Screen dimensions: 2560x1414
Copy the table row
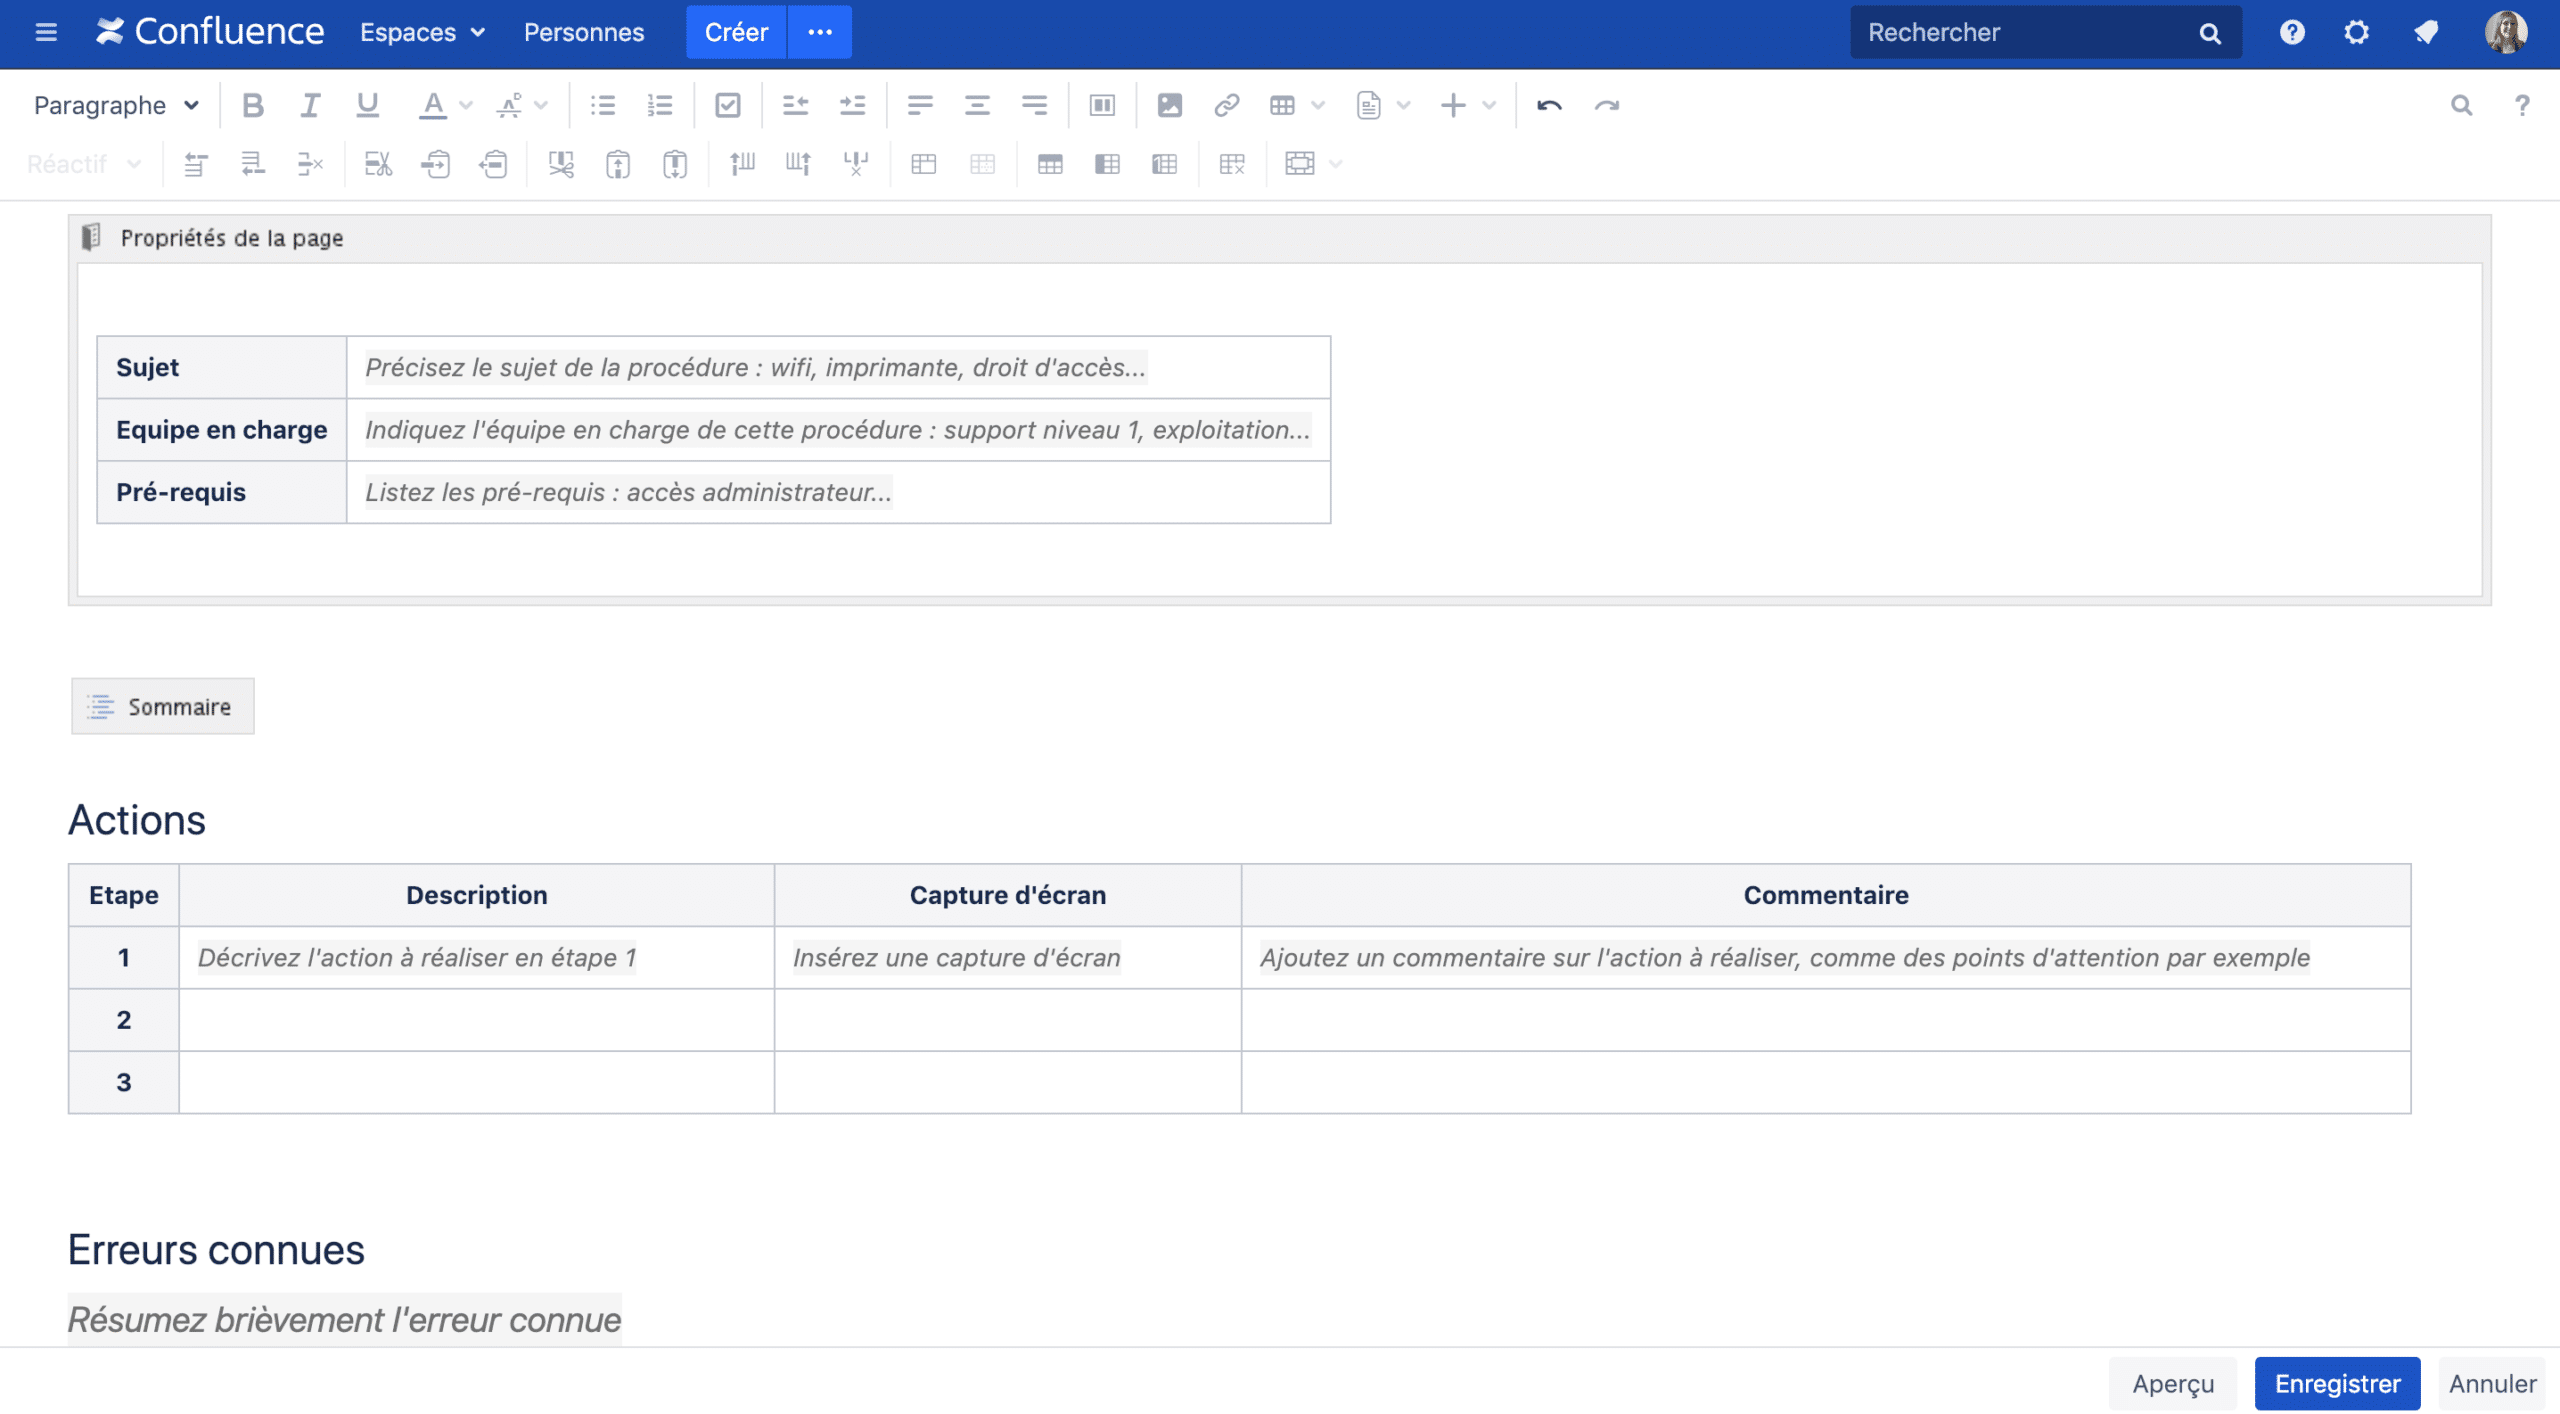[435, 164]
